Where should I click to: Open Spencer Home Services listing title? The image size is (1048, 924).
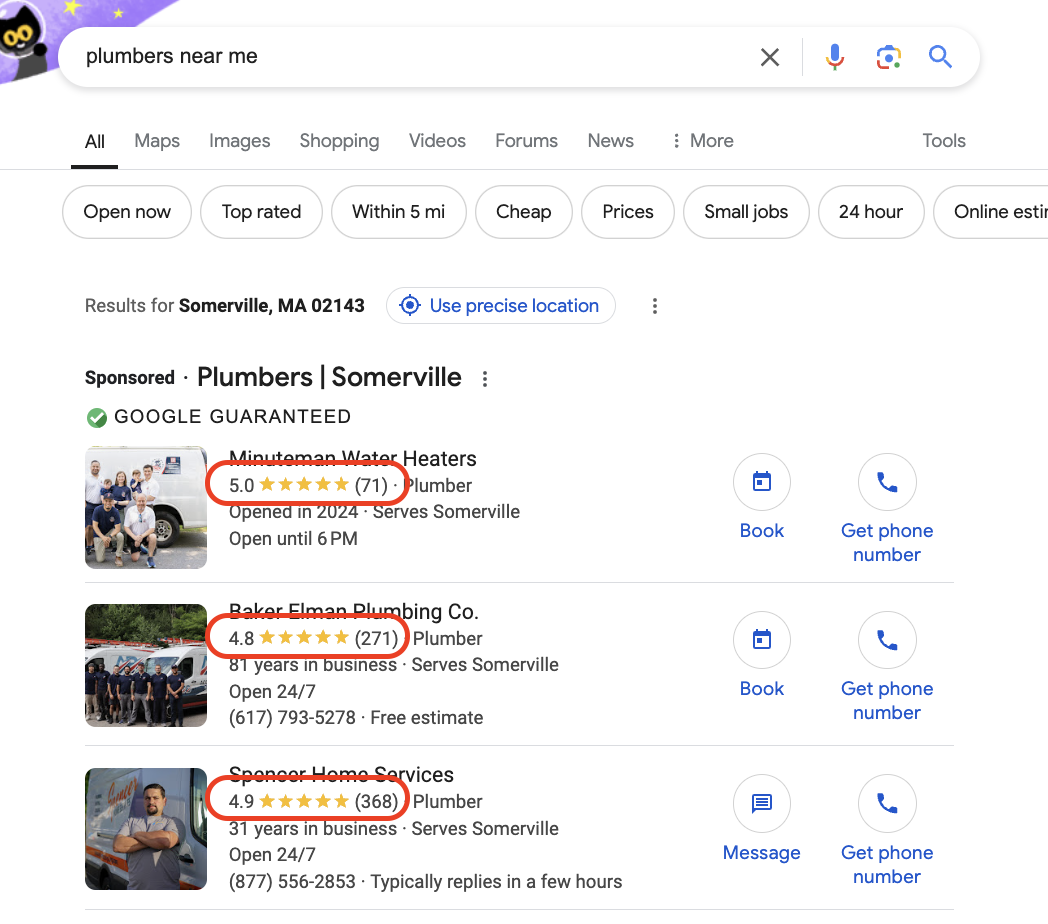(x=341, y=774)
